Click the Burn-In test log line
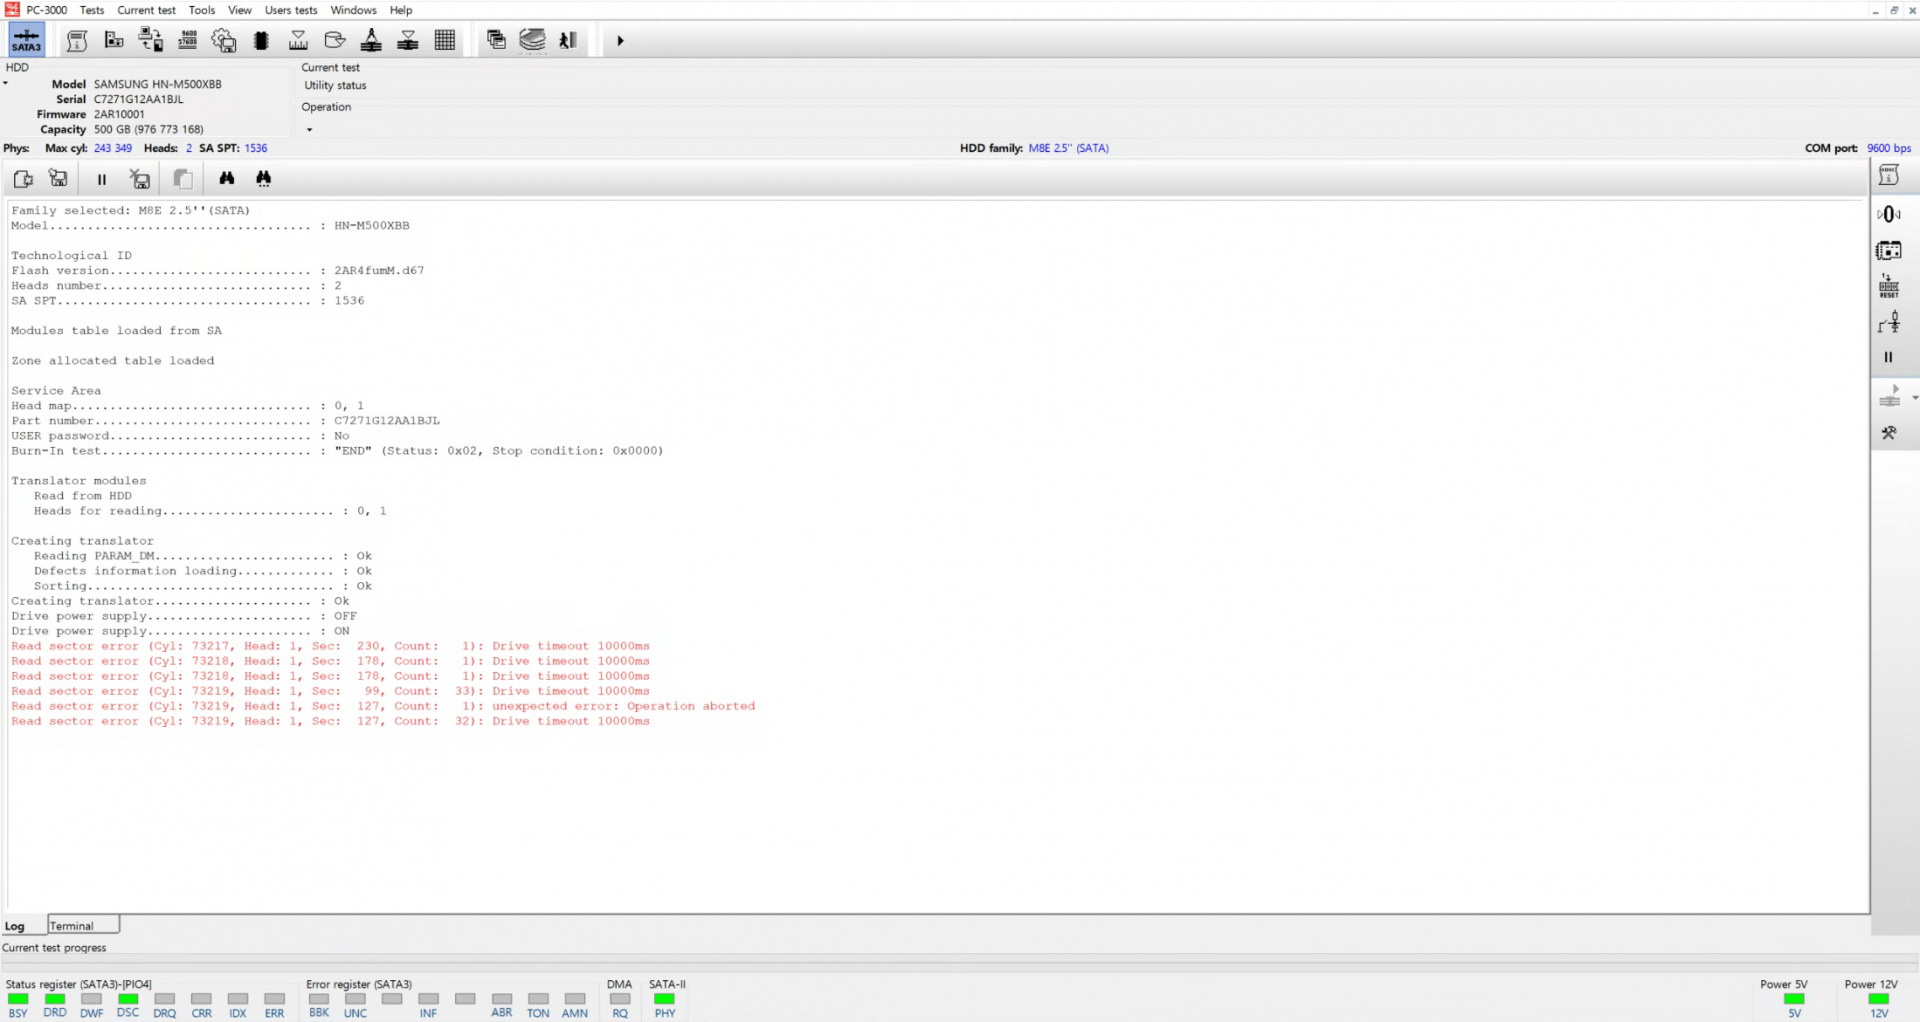 pyautogui.click(x=337, y=451)
